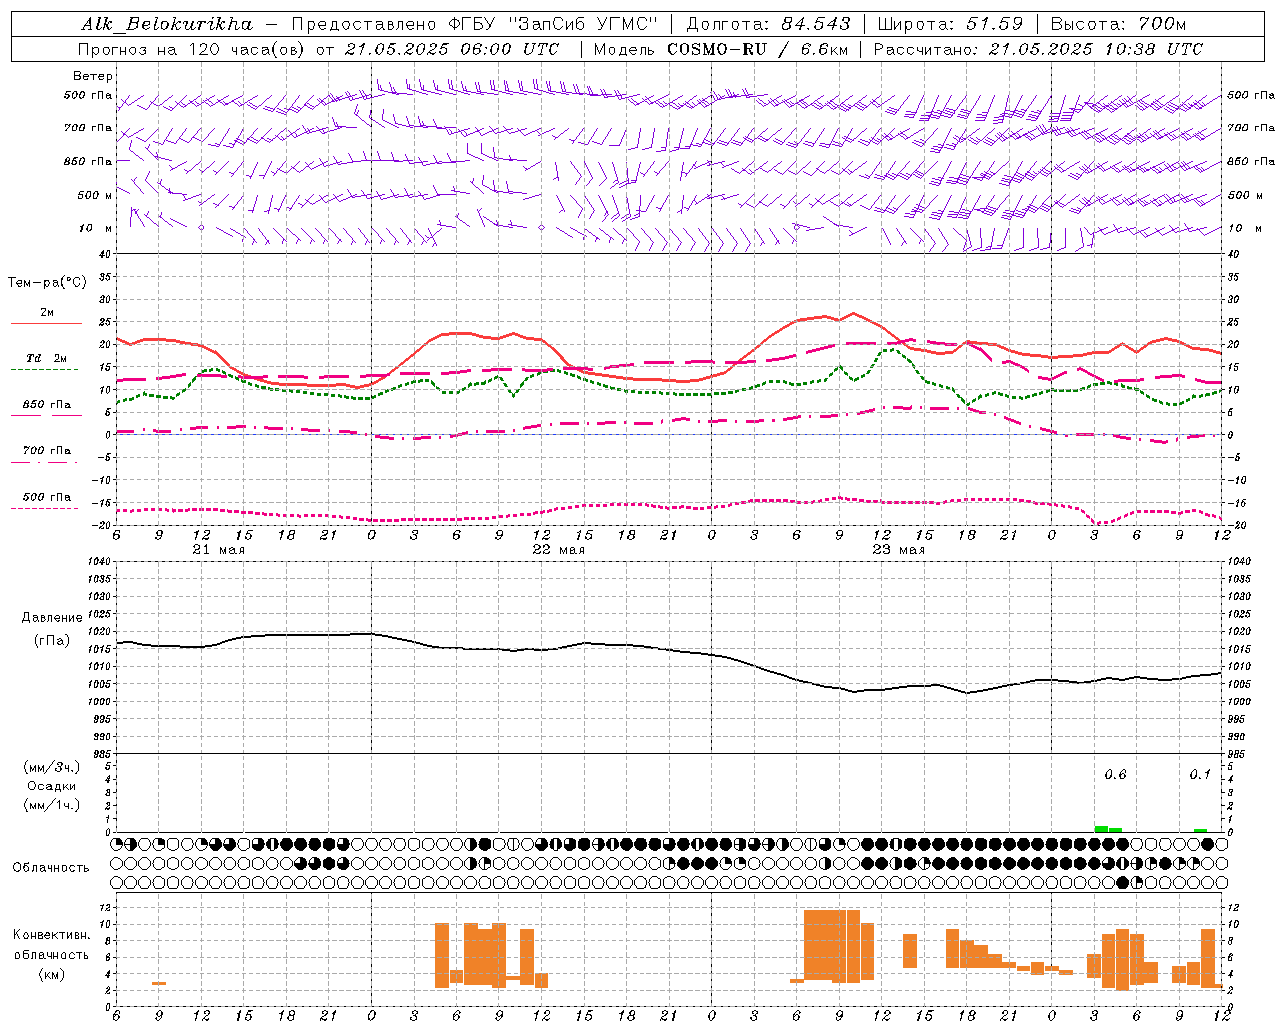
Task: Click the 500 гПа temperature legend label
Action: (x=47, y=497)
